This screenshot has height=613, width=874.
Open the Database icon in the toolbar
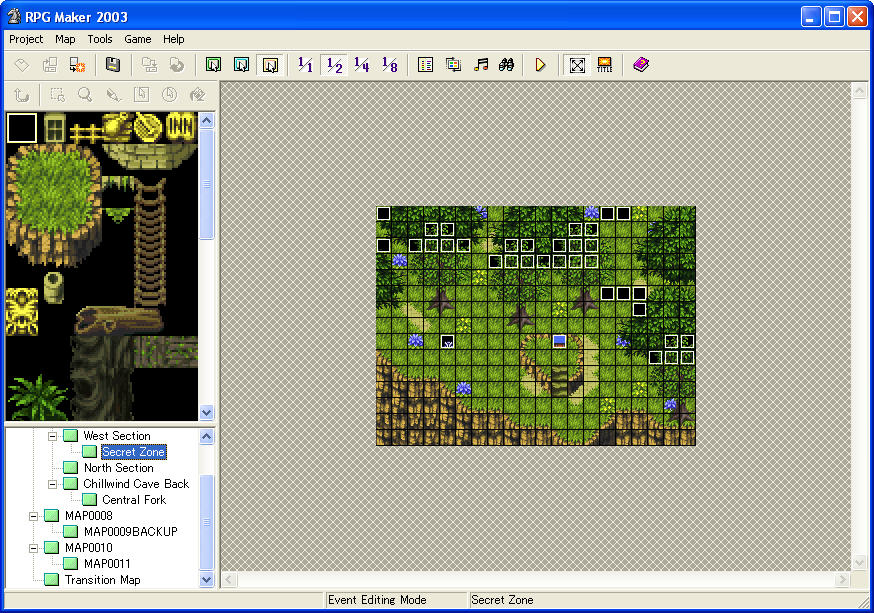pyautogui.click(x=426, y=65)
